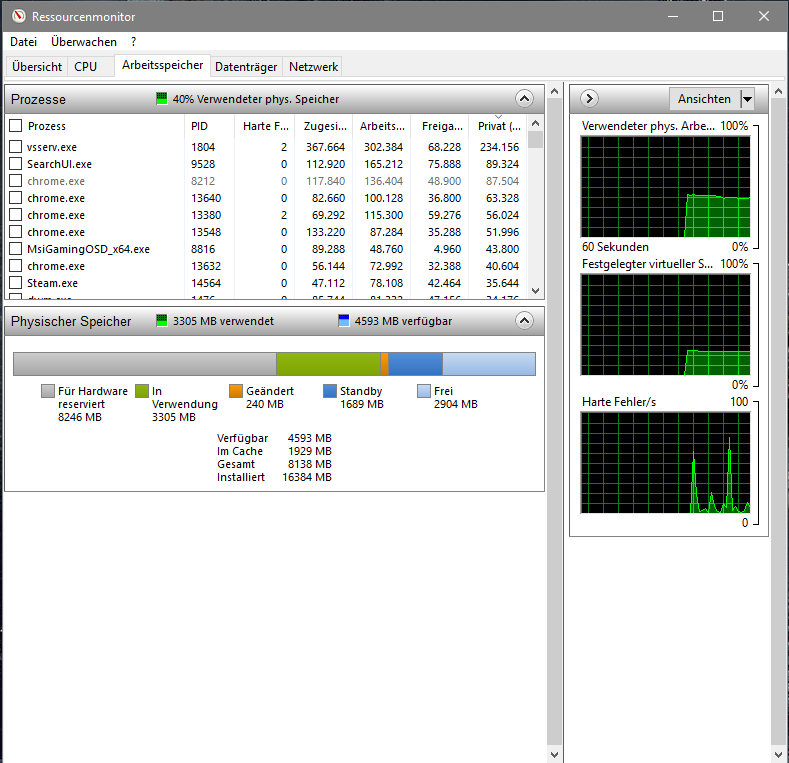This screenshot has width=789, height=763.
Task: Click the process list scroll-up arrow
Action: pos(535,123)
